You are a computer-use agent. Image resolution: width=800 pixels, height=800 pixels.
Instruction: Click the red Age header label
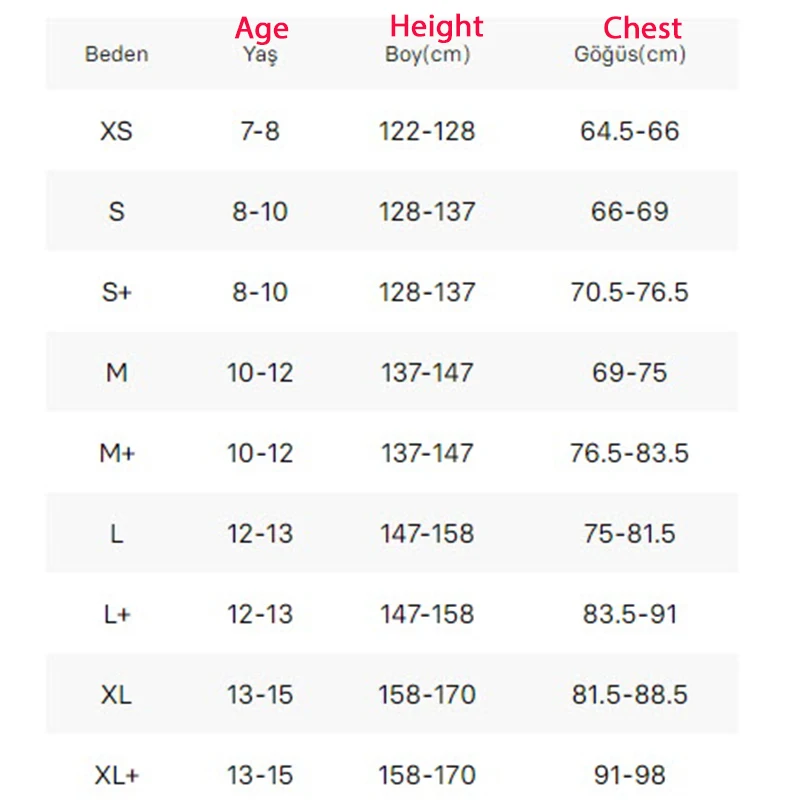pyautogui.click(x=262, y=29)
